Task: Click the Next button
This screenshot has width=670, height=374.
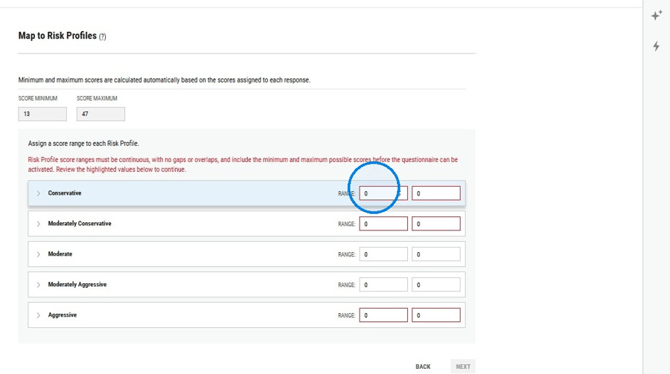Action: coord(463,367)
